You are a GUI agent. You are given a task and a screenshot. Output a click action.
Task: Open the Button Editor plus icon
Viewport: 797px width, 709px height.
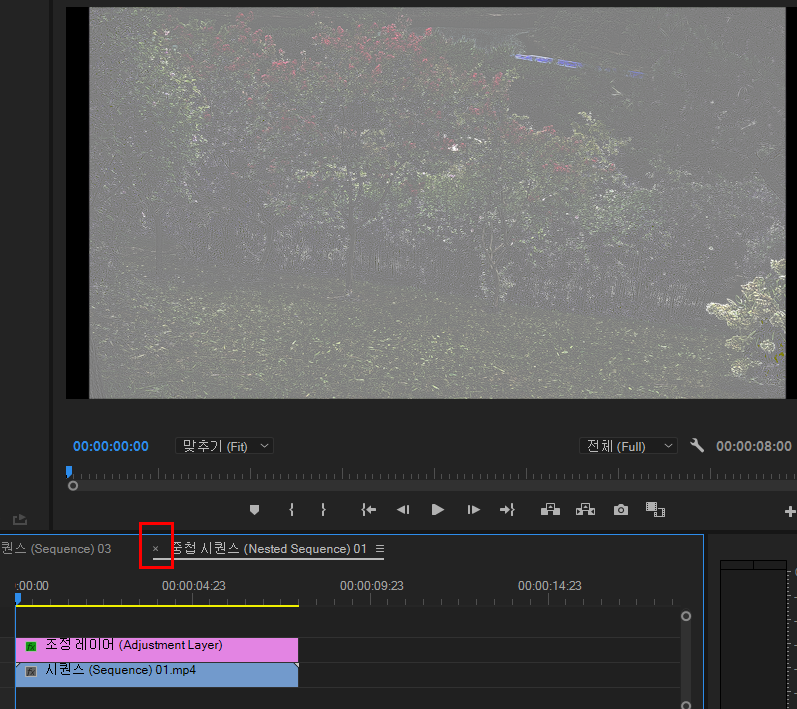coord(790,511)
